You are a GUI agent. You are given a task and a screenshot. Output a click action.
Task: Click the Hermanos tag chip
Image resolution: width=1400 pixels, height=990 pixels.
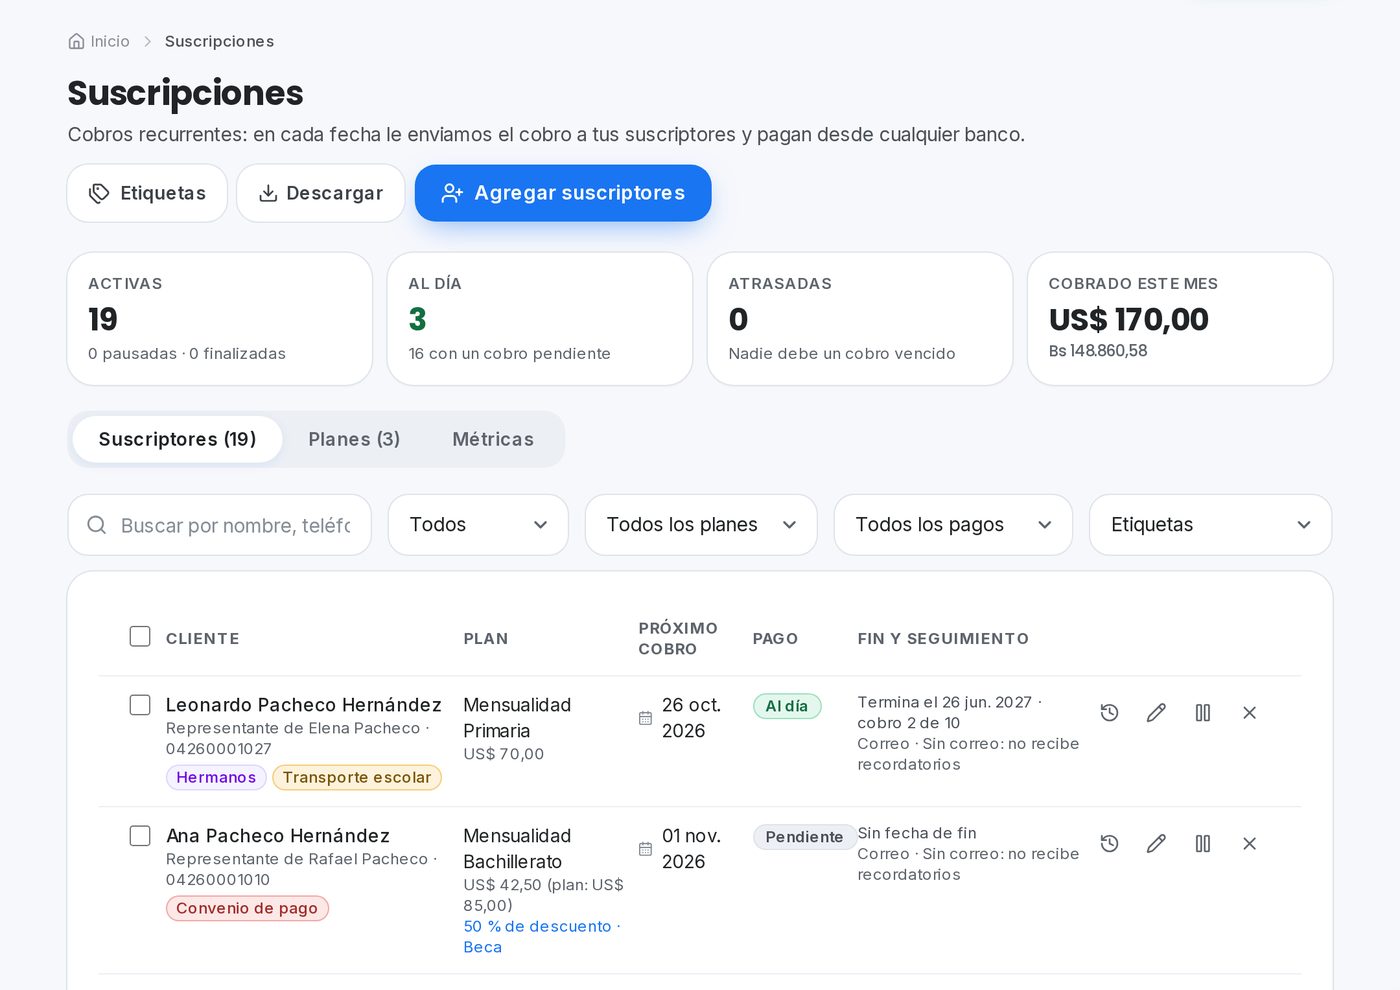(216, 778)
